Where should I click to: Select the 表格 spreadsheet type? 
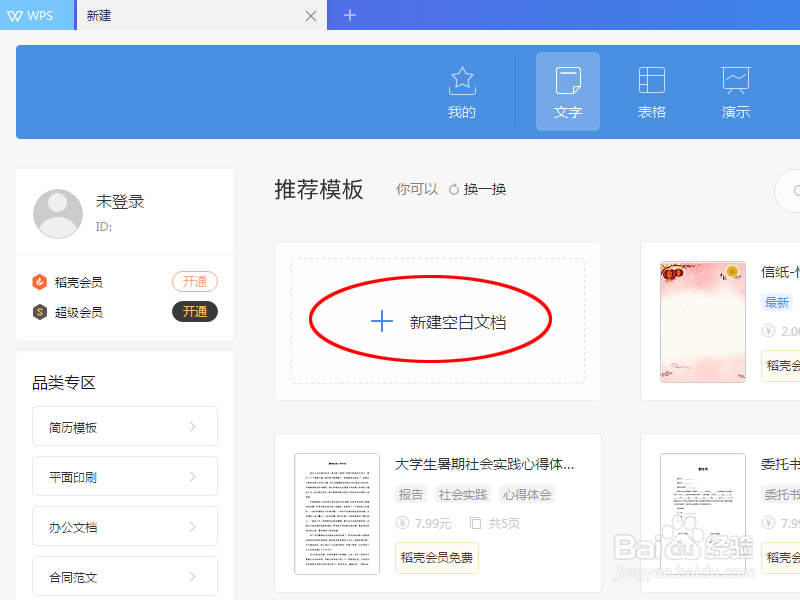tap(652, 92)
